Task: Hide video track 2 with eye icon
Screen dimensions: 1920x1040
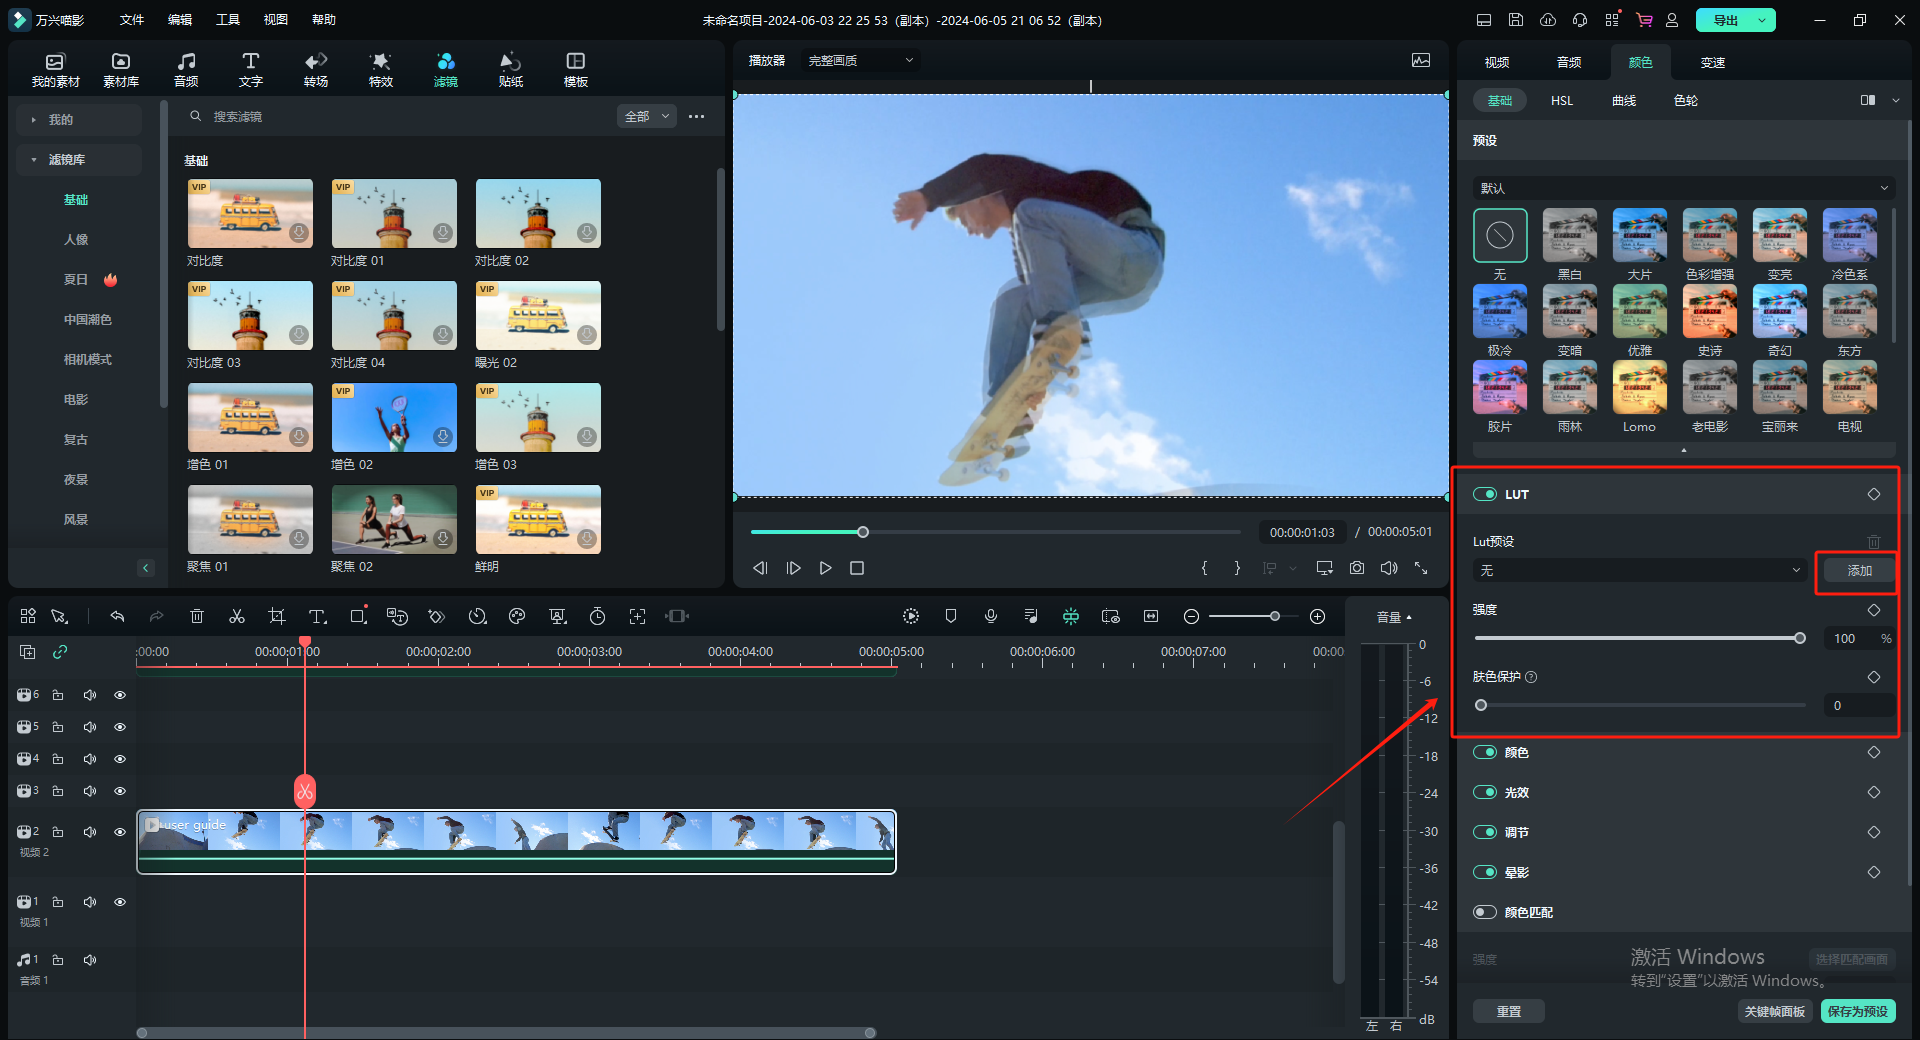Action: pos(120,832)
